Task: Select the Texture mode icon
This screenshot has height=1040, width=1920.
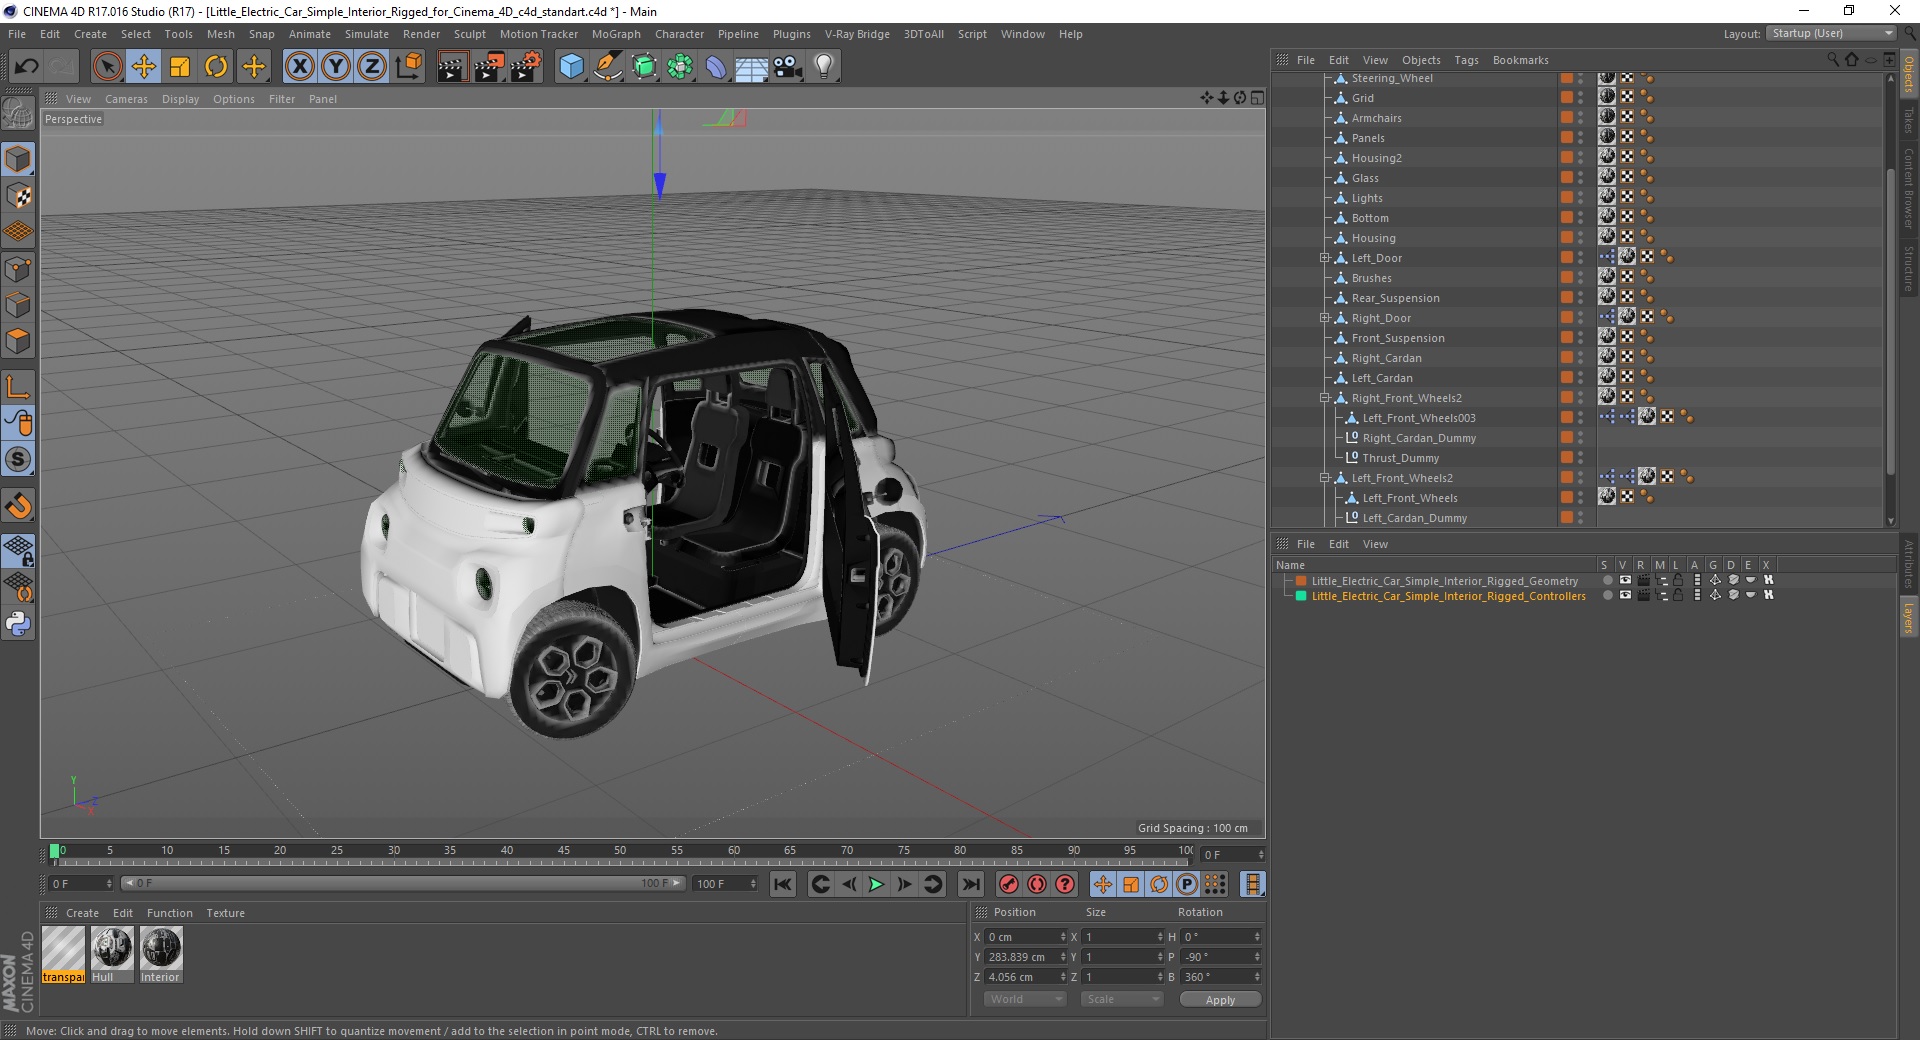Action: [18, 196]
